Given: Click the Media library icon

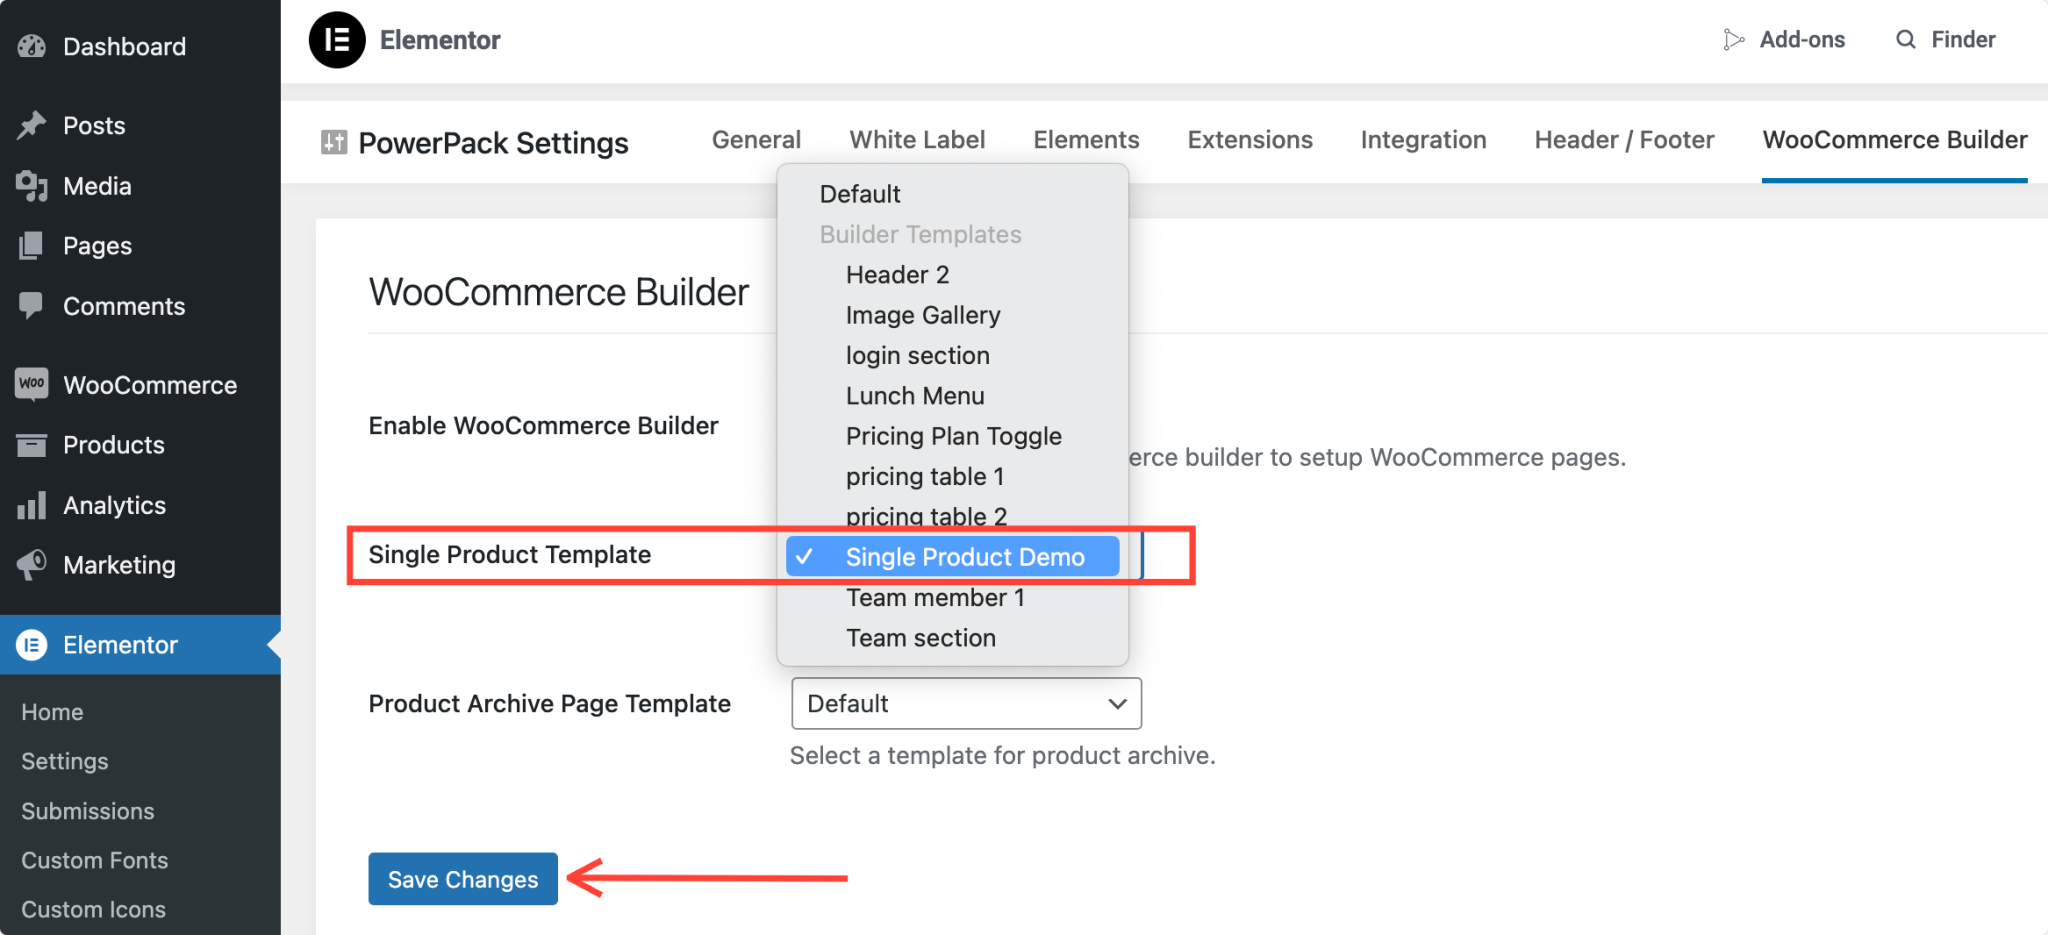Looking at the screenshot, I should coord(32,186).
